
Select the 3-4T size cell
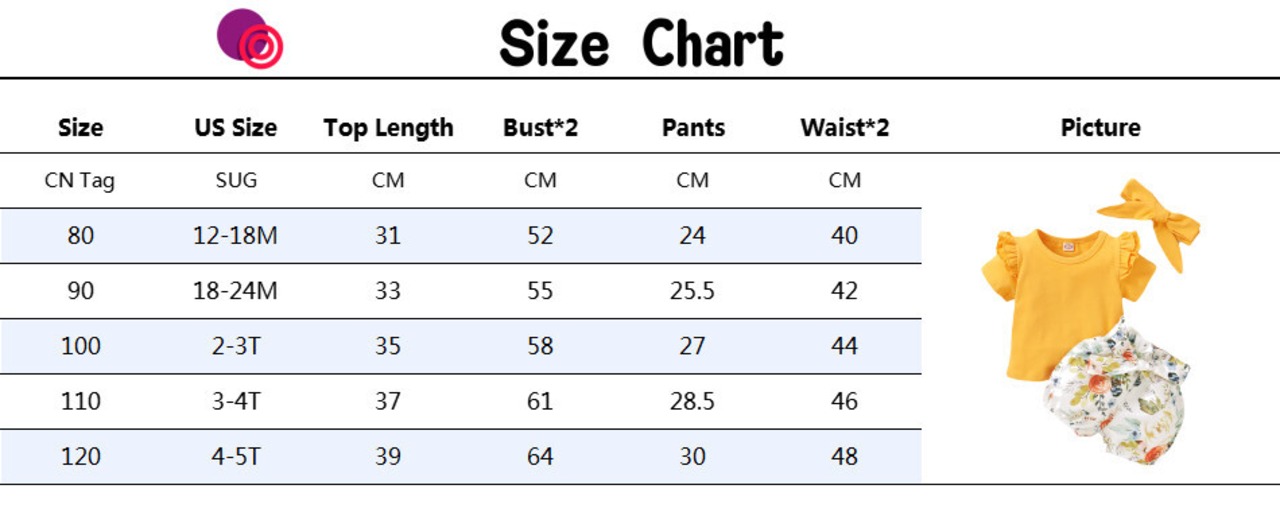(236, 401)
